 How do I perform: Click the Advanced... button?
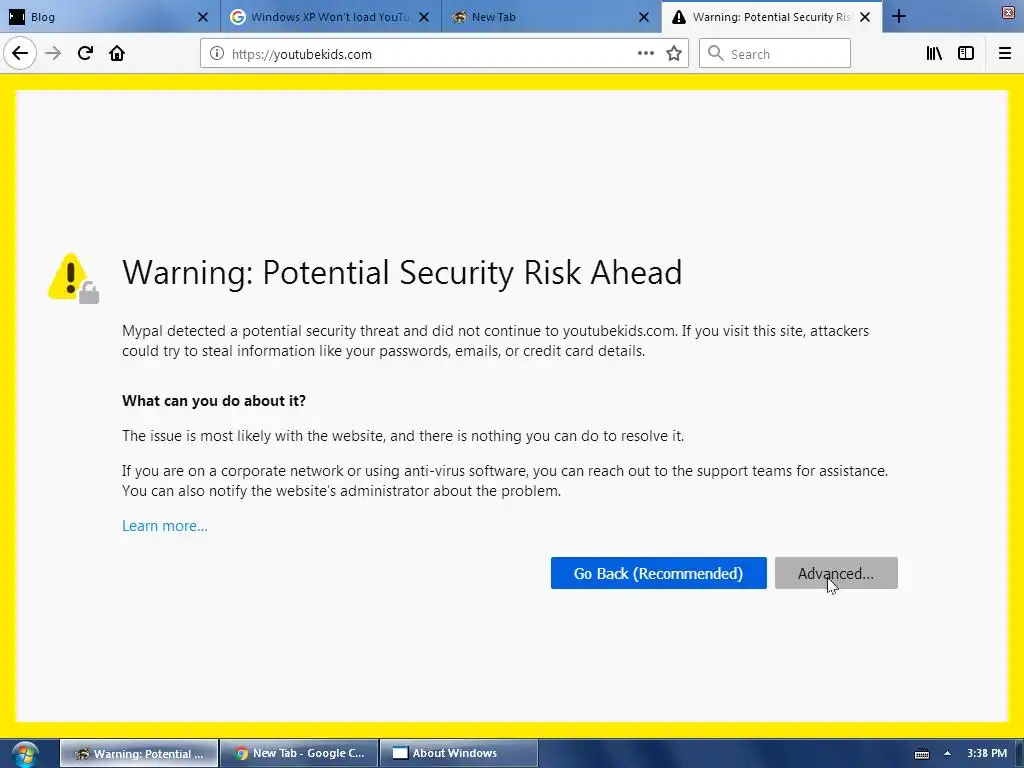tap(836, 573)
